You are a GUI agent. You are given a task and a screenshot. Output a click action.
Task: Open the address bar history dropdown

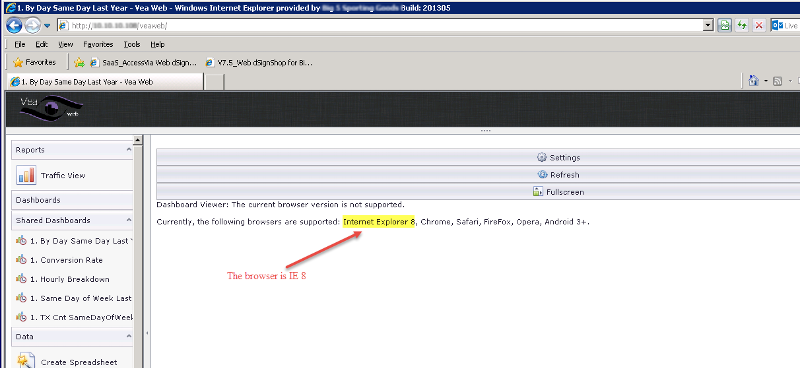(x=708, y=26)
